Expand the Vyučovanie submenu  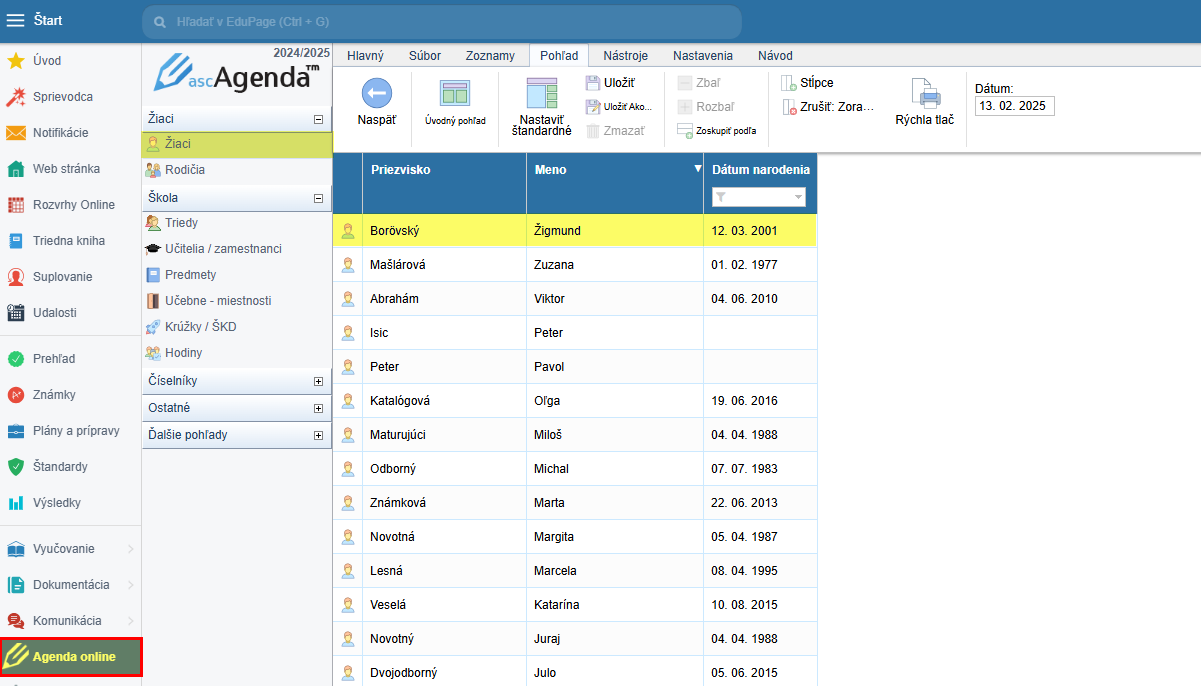coord(130,548)
